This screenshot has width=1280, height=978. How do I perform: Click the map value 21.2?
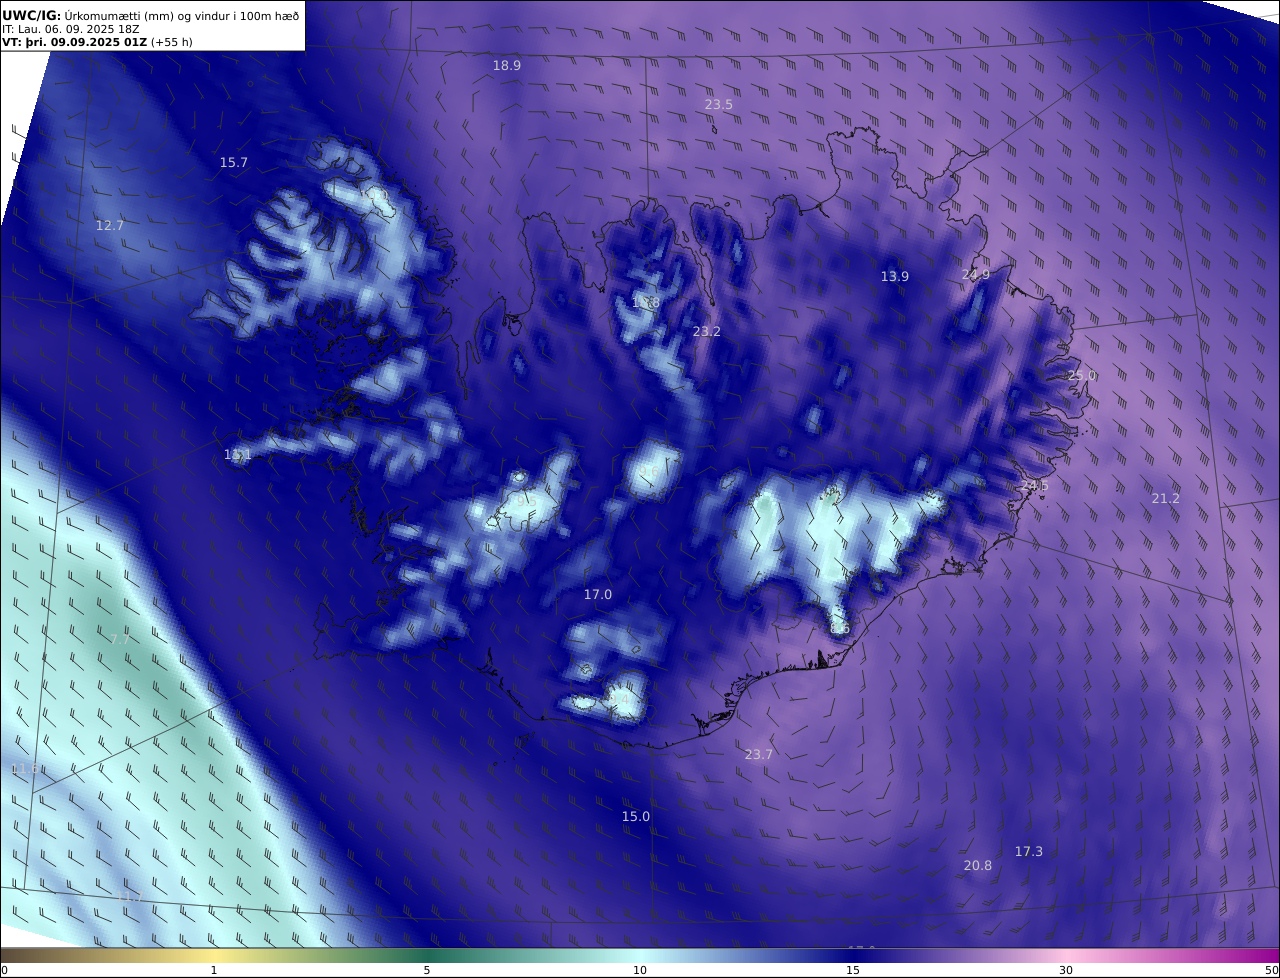click(1166, 498)
